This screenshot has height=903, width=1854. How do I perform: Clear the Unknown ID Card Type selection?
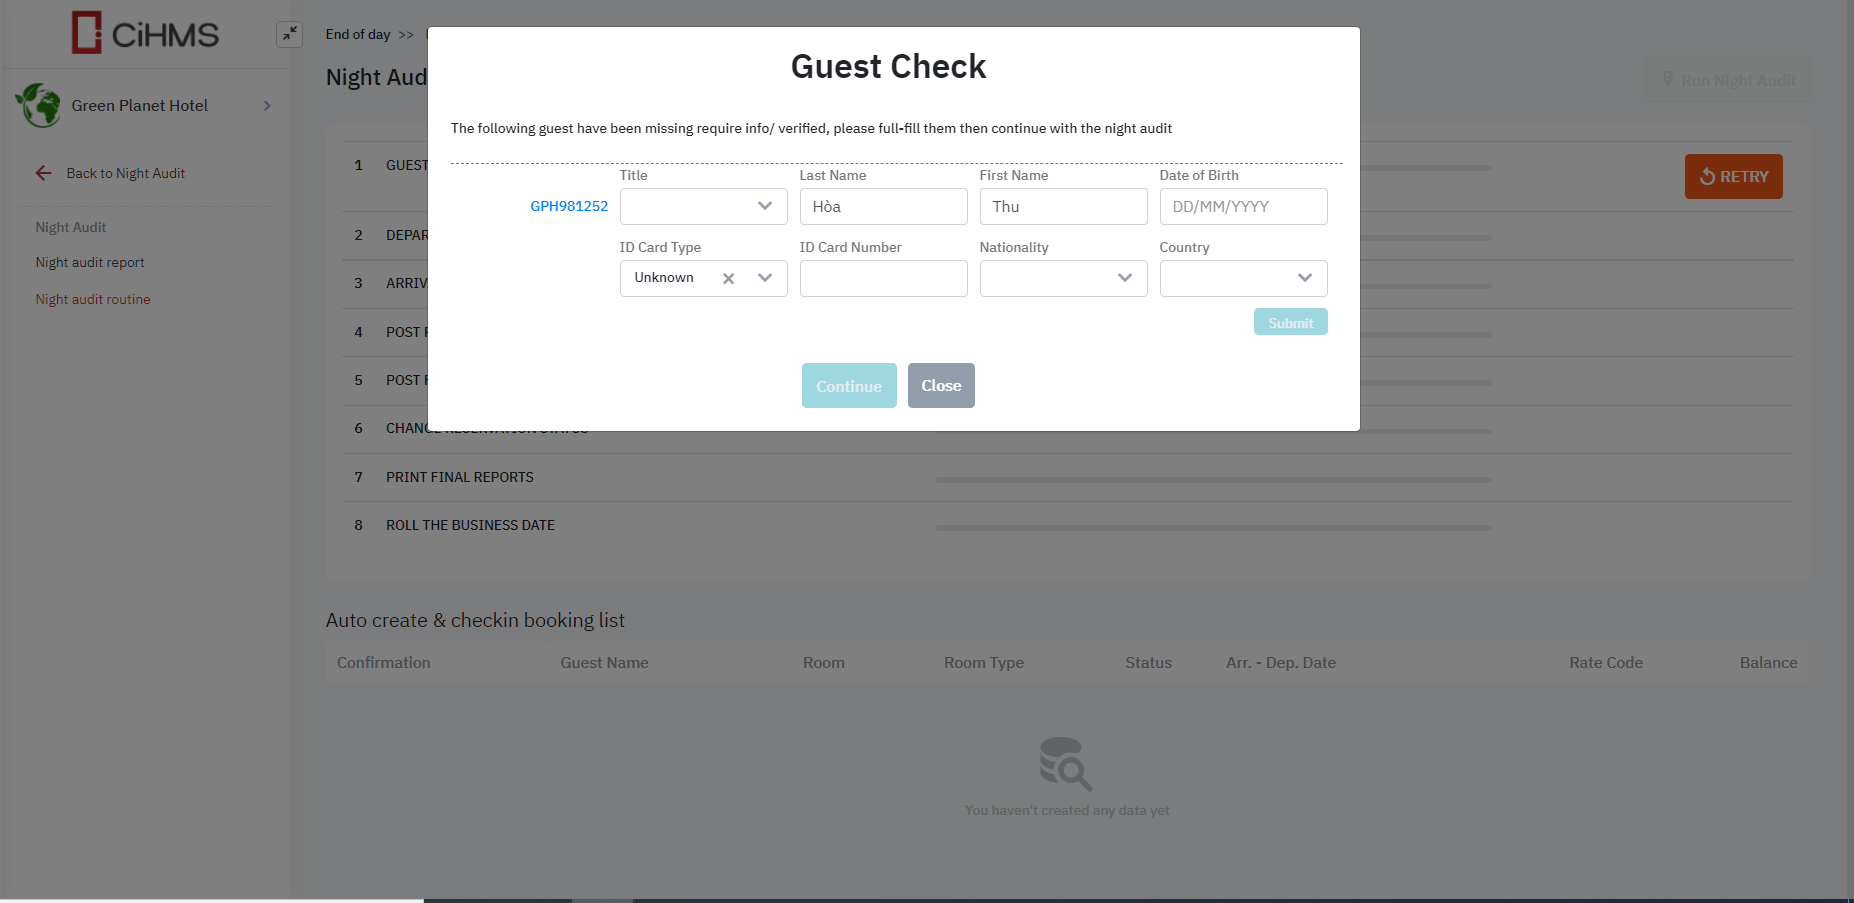729,279
